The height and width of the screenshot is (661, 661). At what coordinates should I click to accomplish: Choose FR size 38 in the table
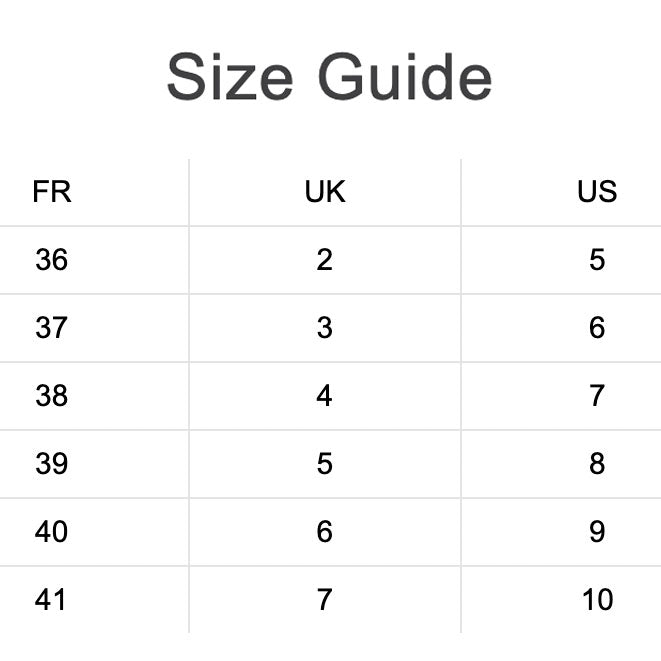[x=52, y=396]
